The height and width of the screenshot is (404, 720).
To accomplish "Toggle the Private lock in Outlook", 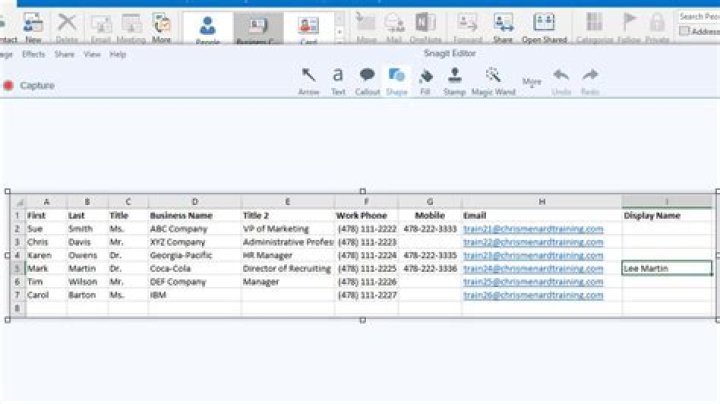I will (657, 28).
